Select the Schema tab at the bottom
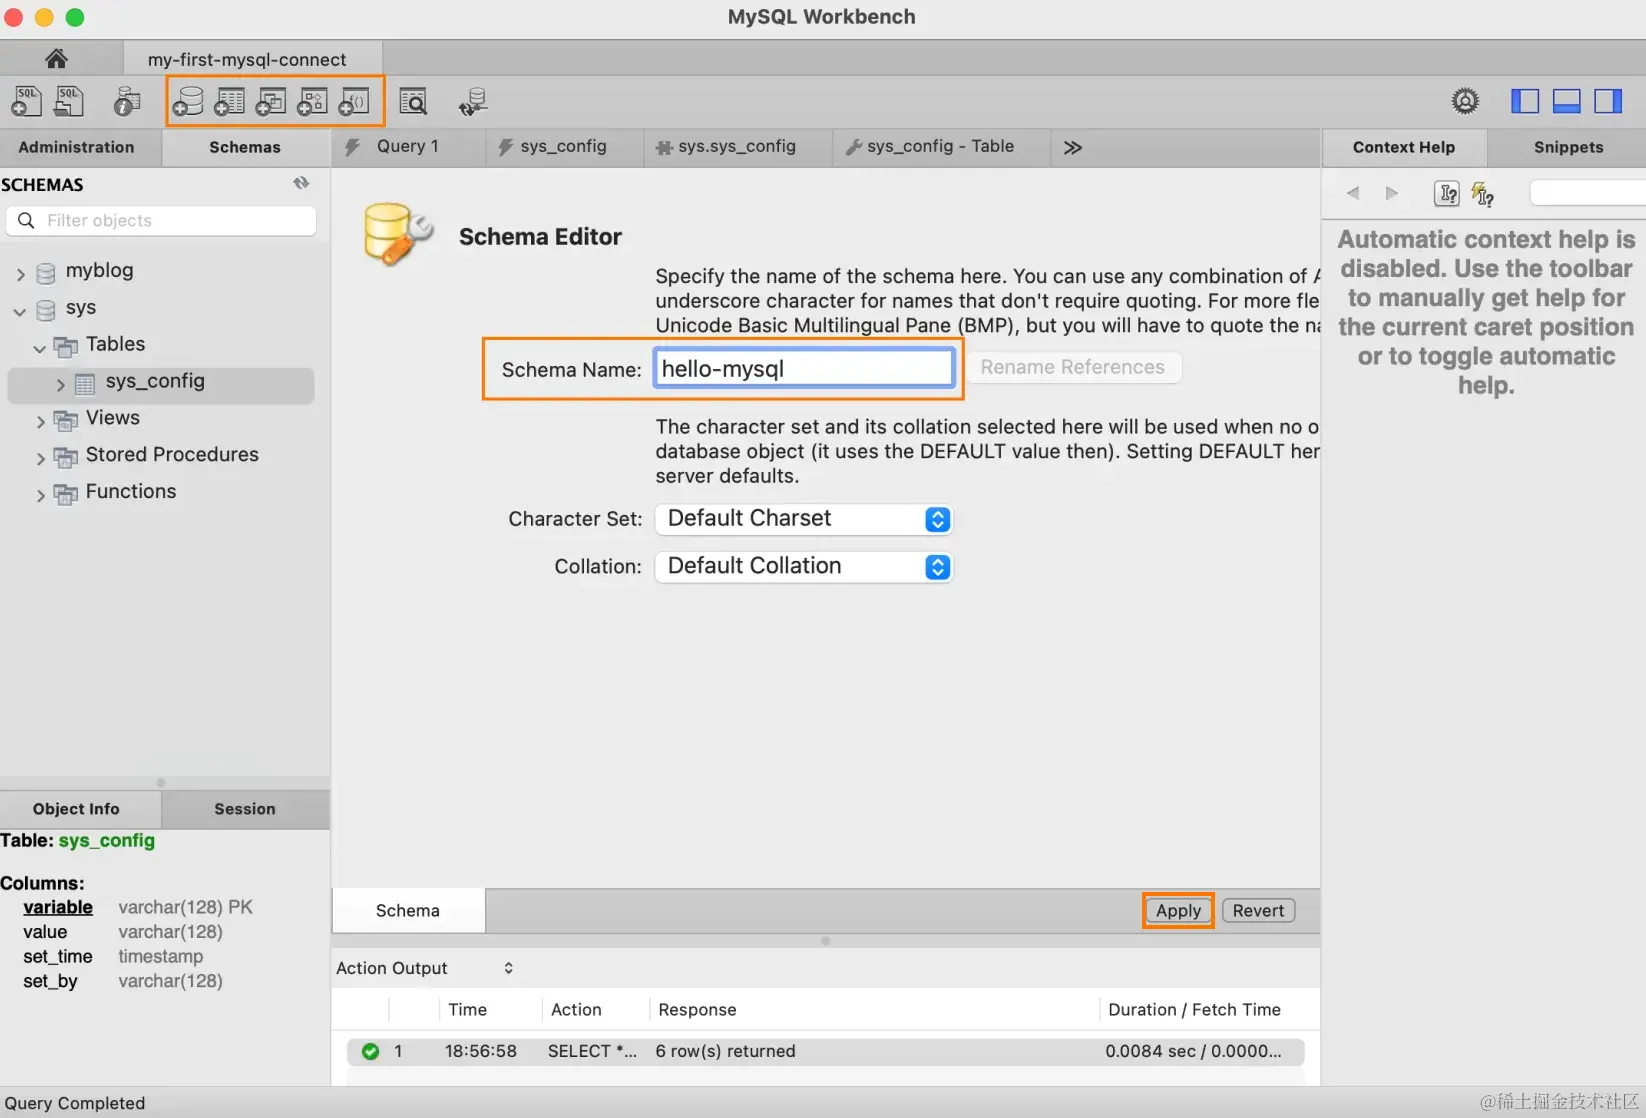This screenshot has height=1118, width=1646. tap(408, 911)
